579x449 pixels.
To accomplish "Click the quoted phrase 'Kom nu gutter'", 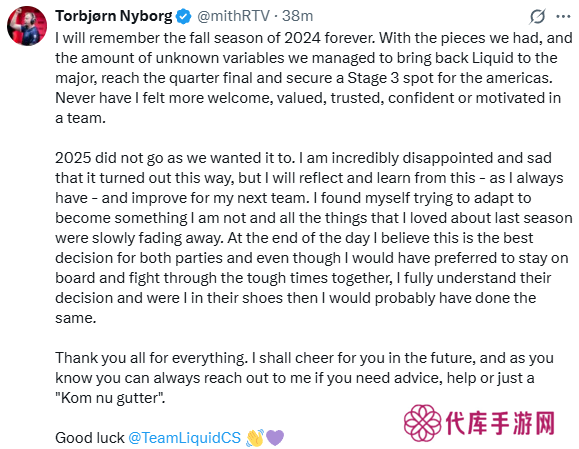I will point(110,398).
